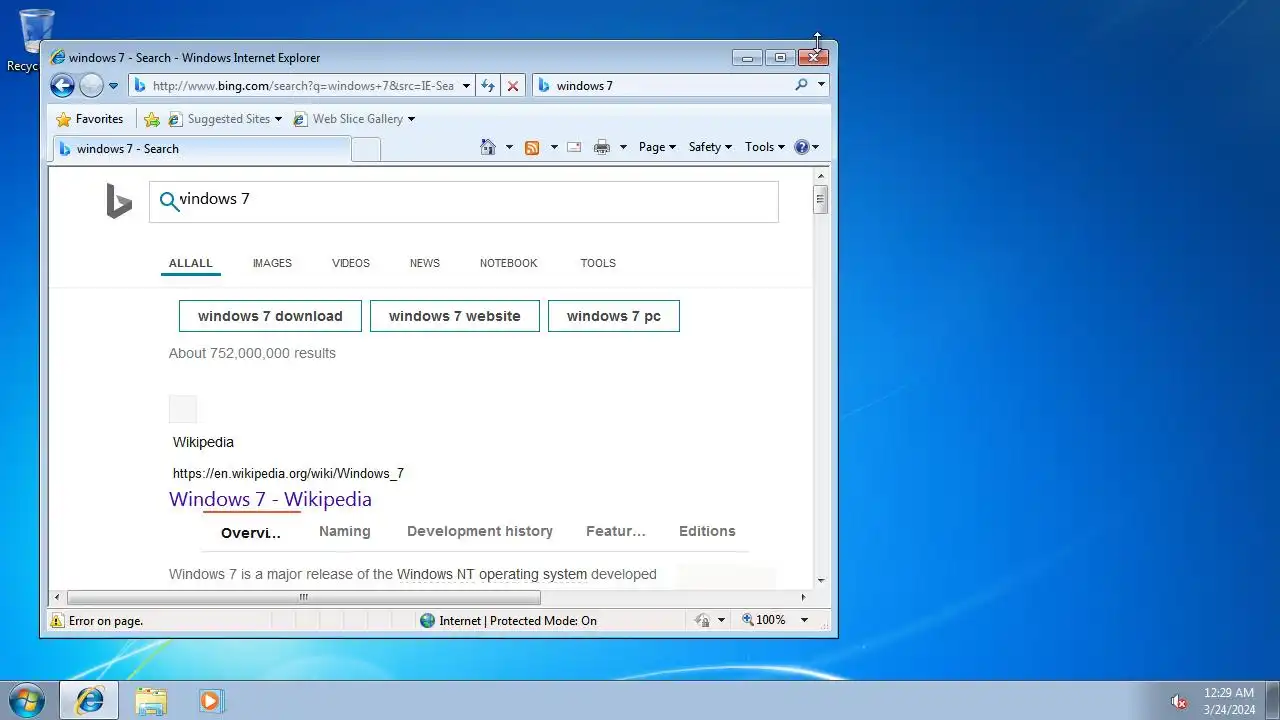Expand the Web Slice Gallery dropdown arrow
1280x720 pixels.
coord(411,119)
